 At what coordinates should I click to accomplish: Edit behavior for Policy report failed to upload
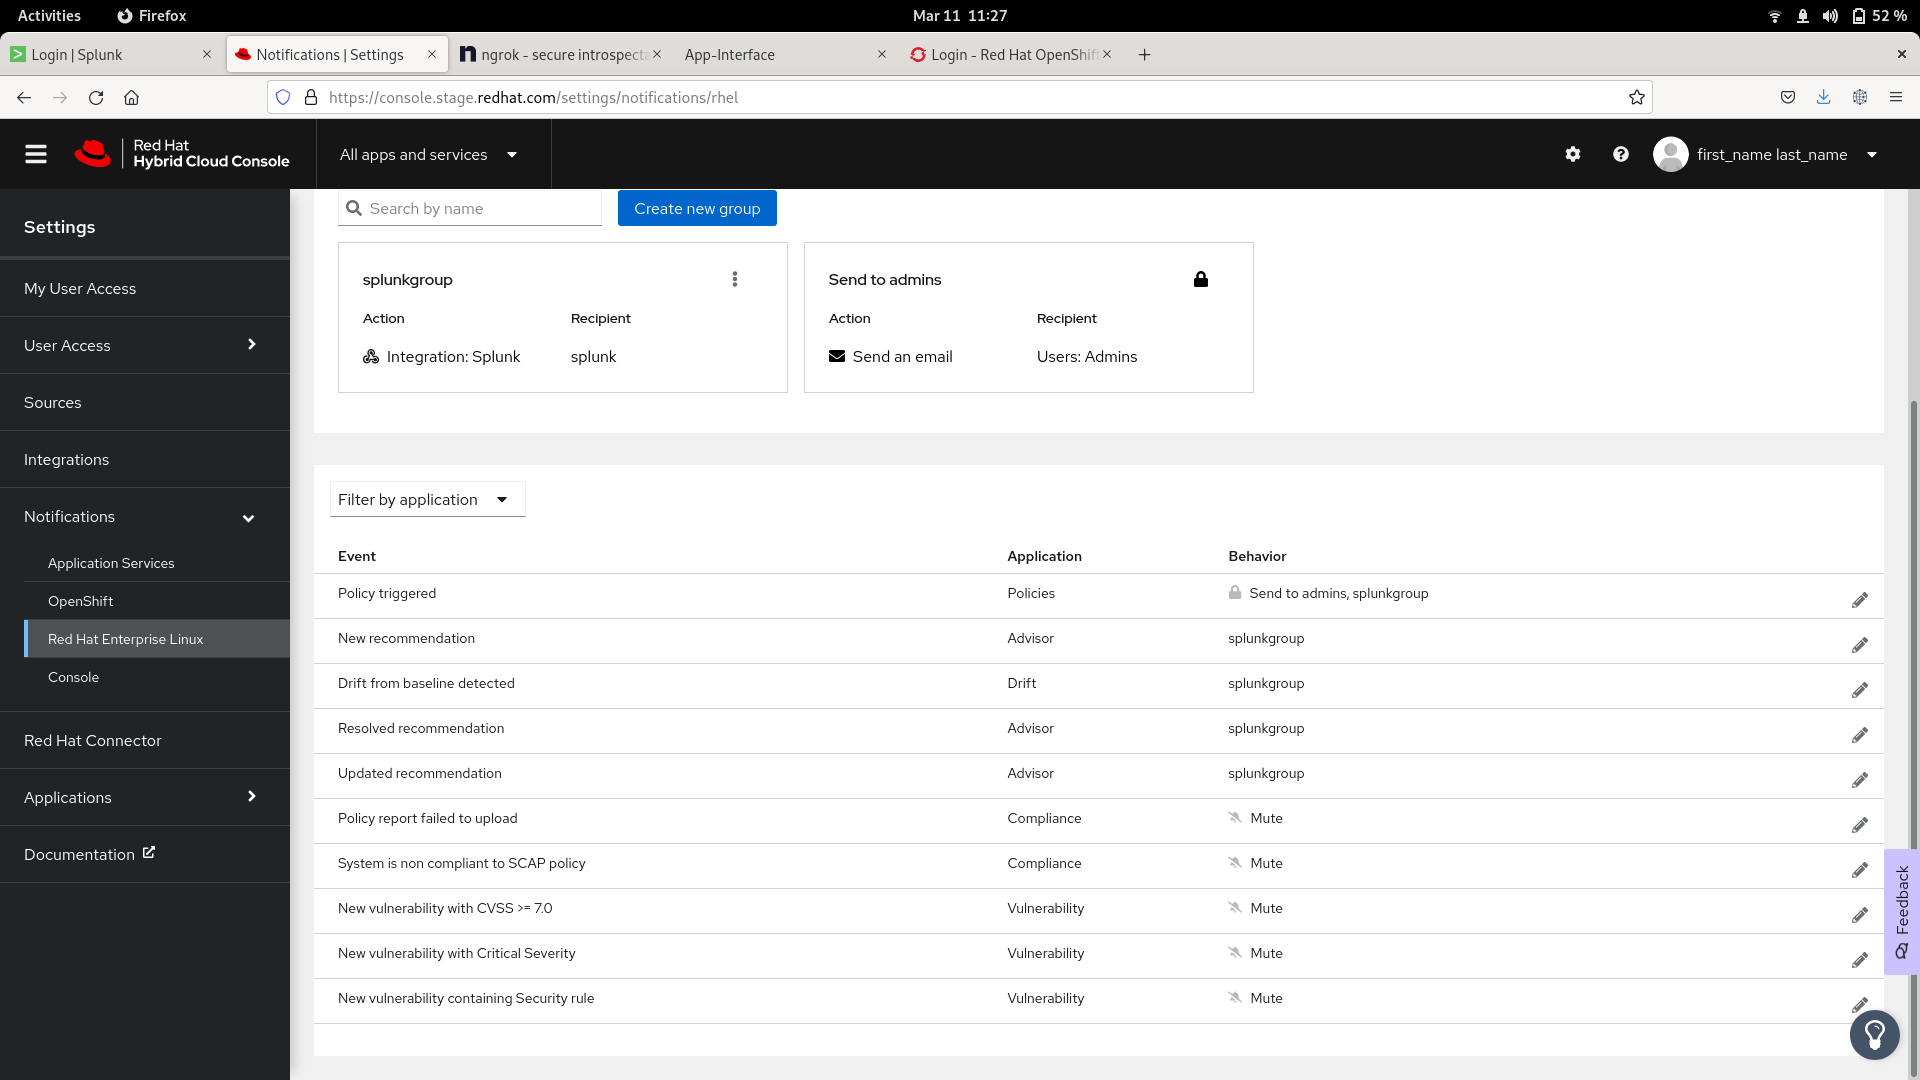(1859, 825)
